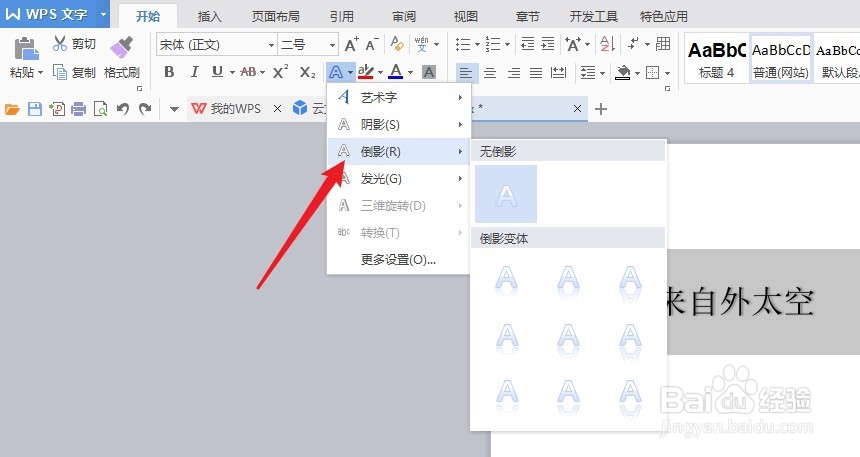This screenshot has height=457, width=860.
Task: Toggle subscript X₂ formatting
Action: tap(307, 72)
